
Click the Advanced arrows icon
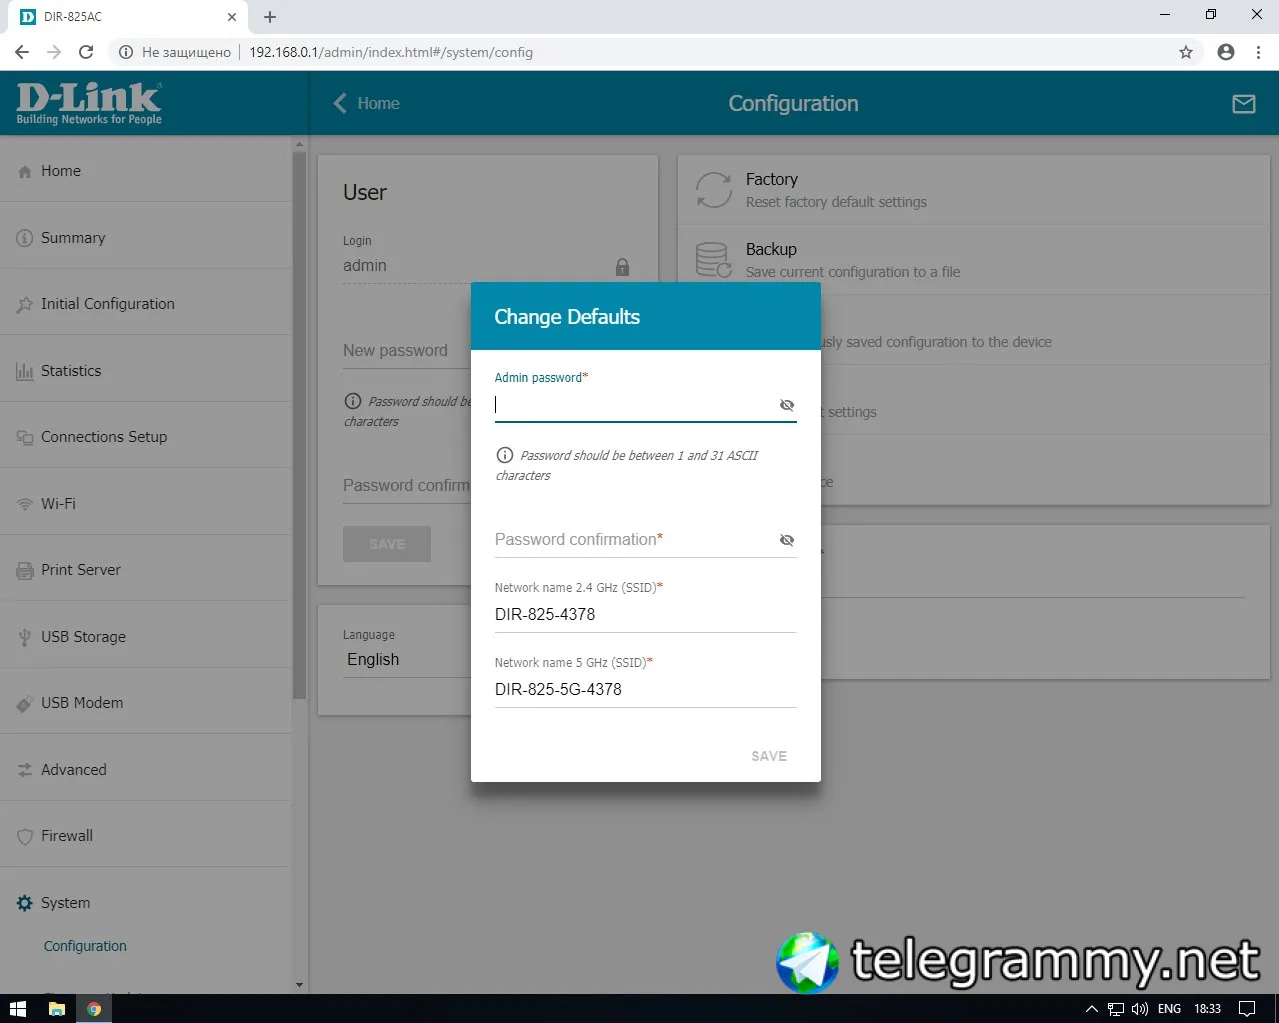click(x=25, y=770)
